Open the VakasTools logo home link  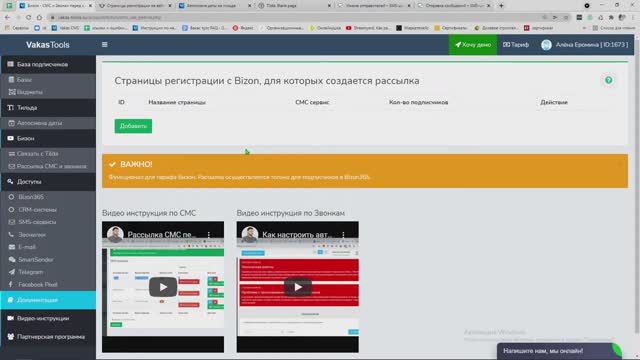[48, 44]
